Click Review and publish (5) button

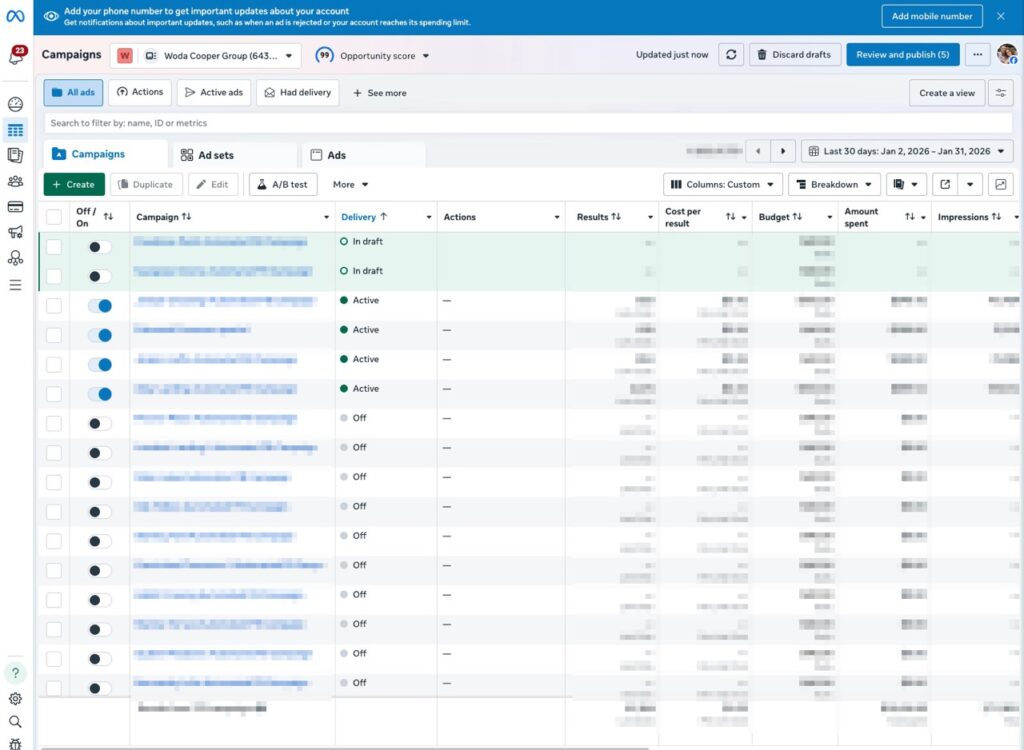coord(902,55)
